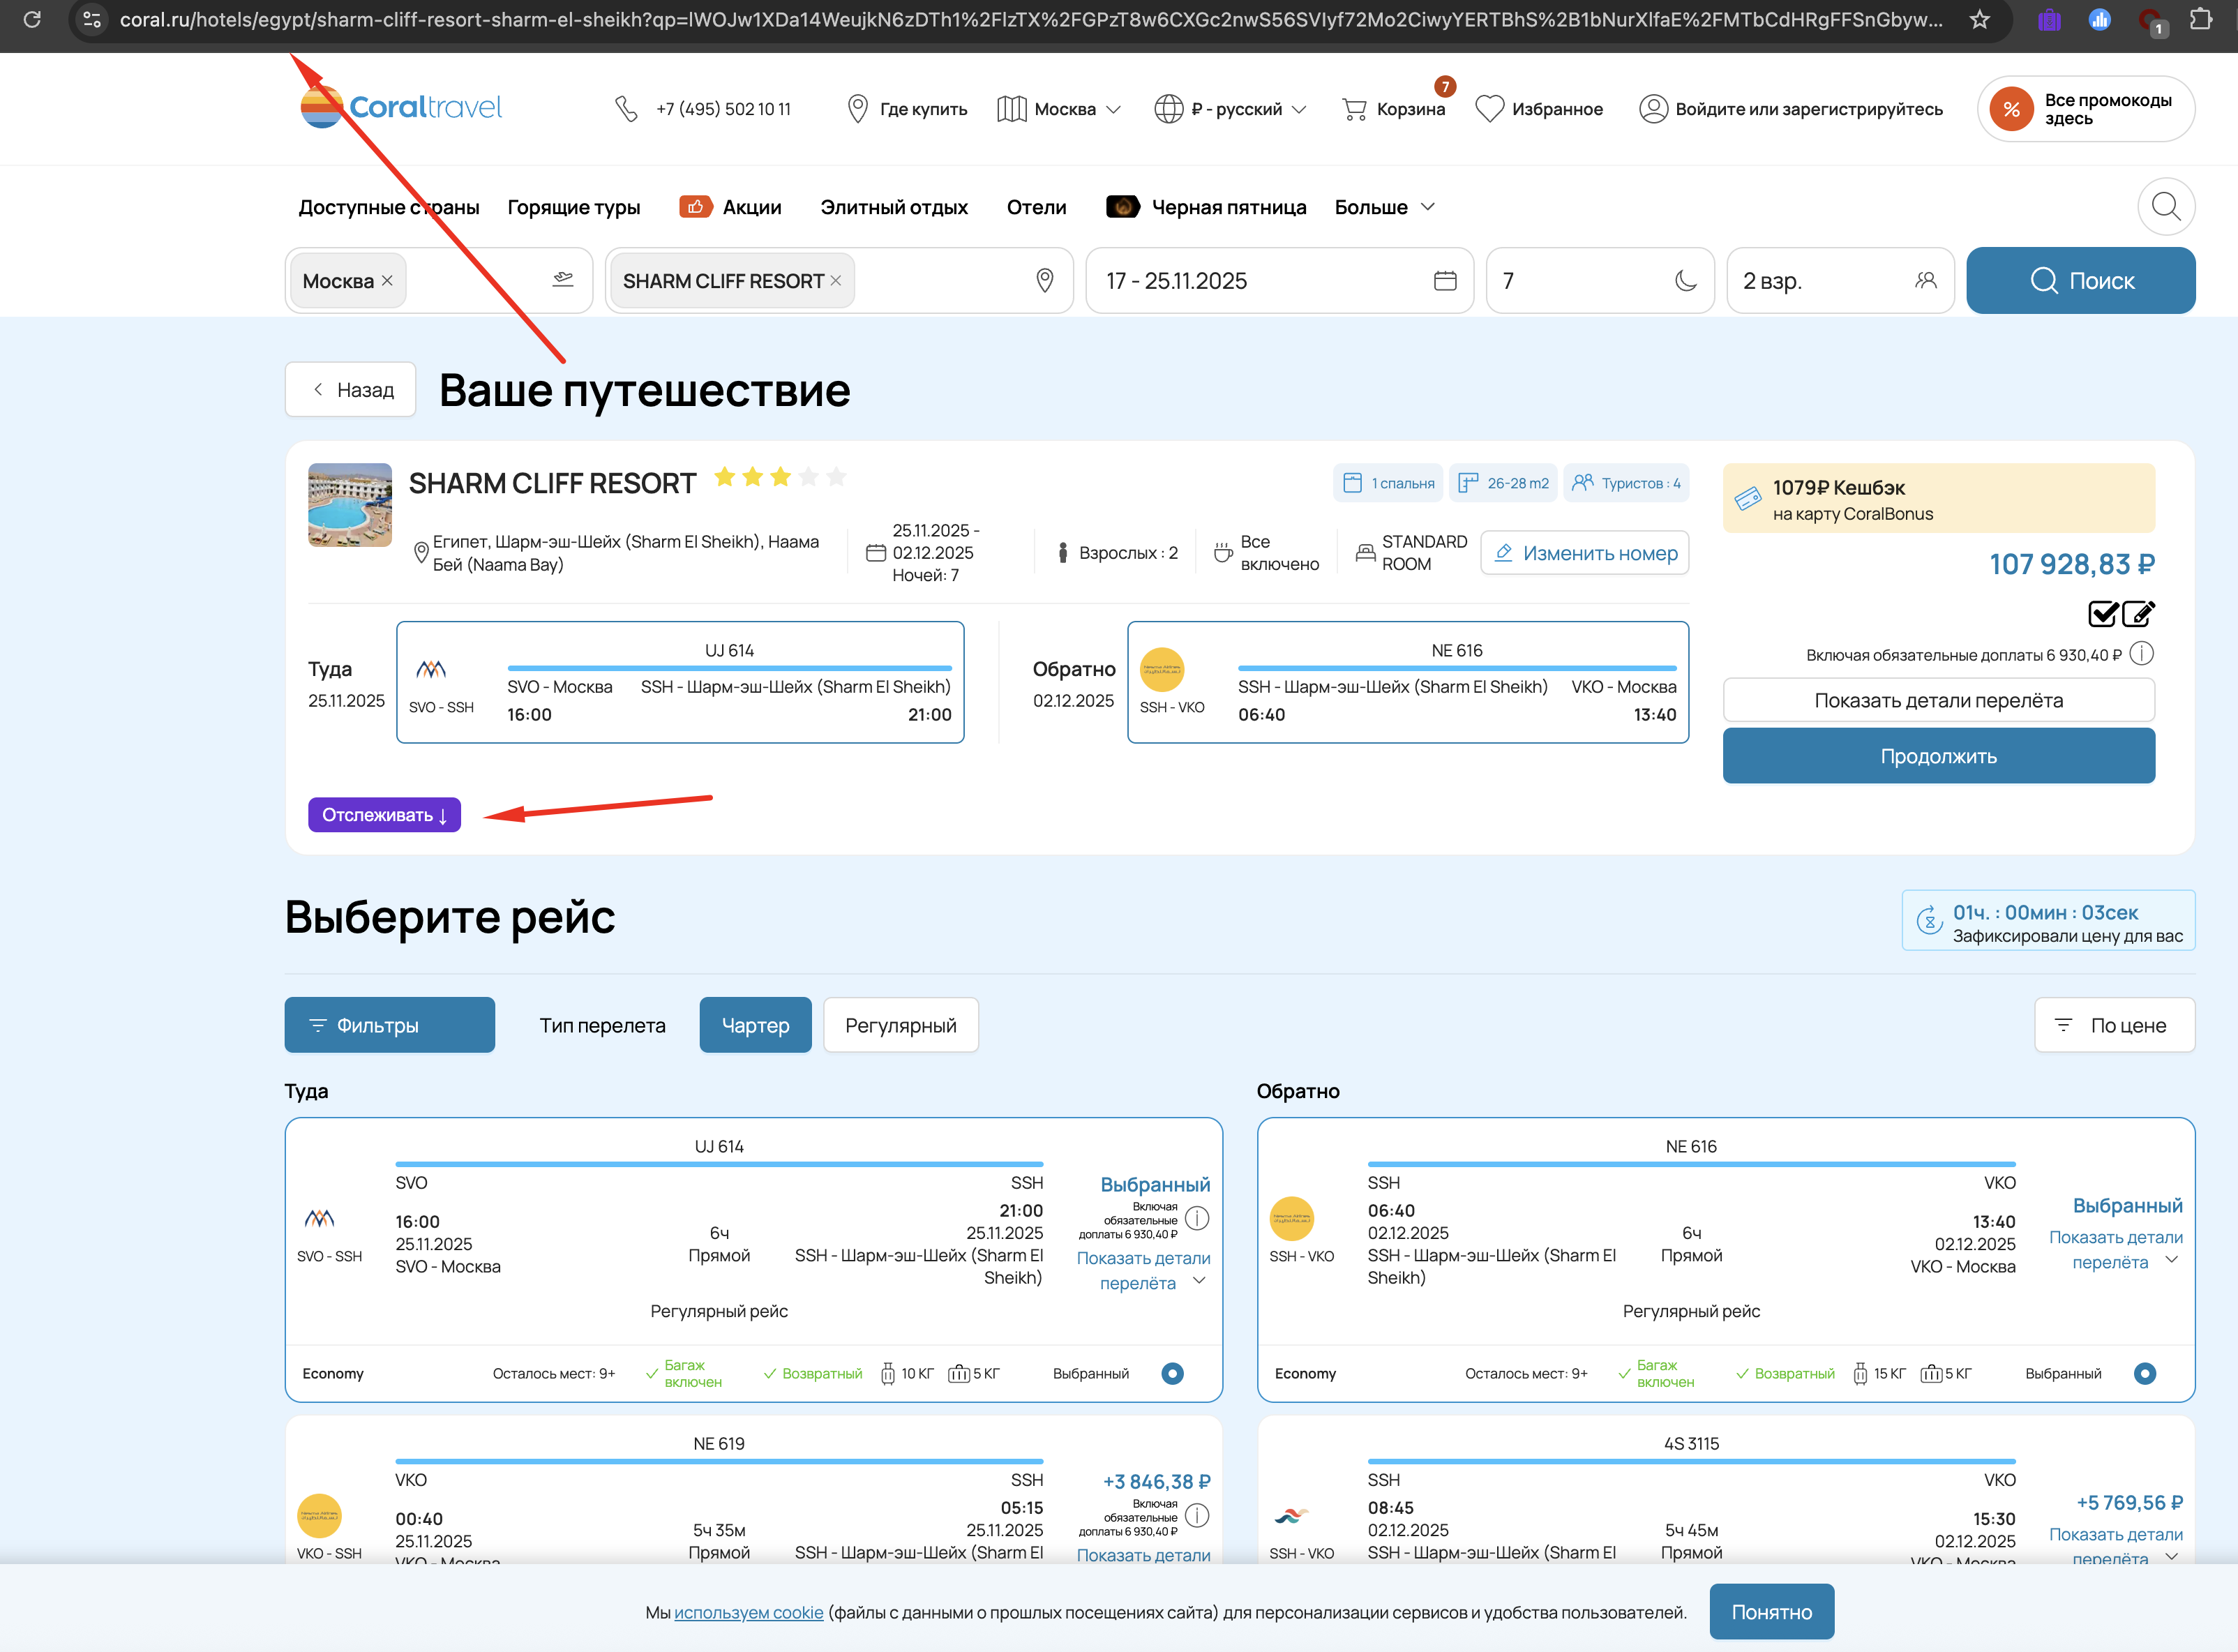The width and height of the screenshot is (2238, 1652).
Task: Bookmark page with browser star icon
Action: (x=1979, y=19)
